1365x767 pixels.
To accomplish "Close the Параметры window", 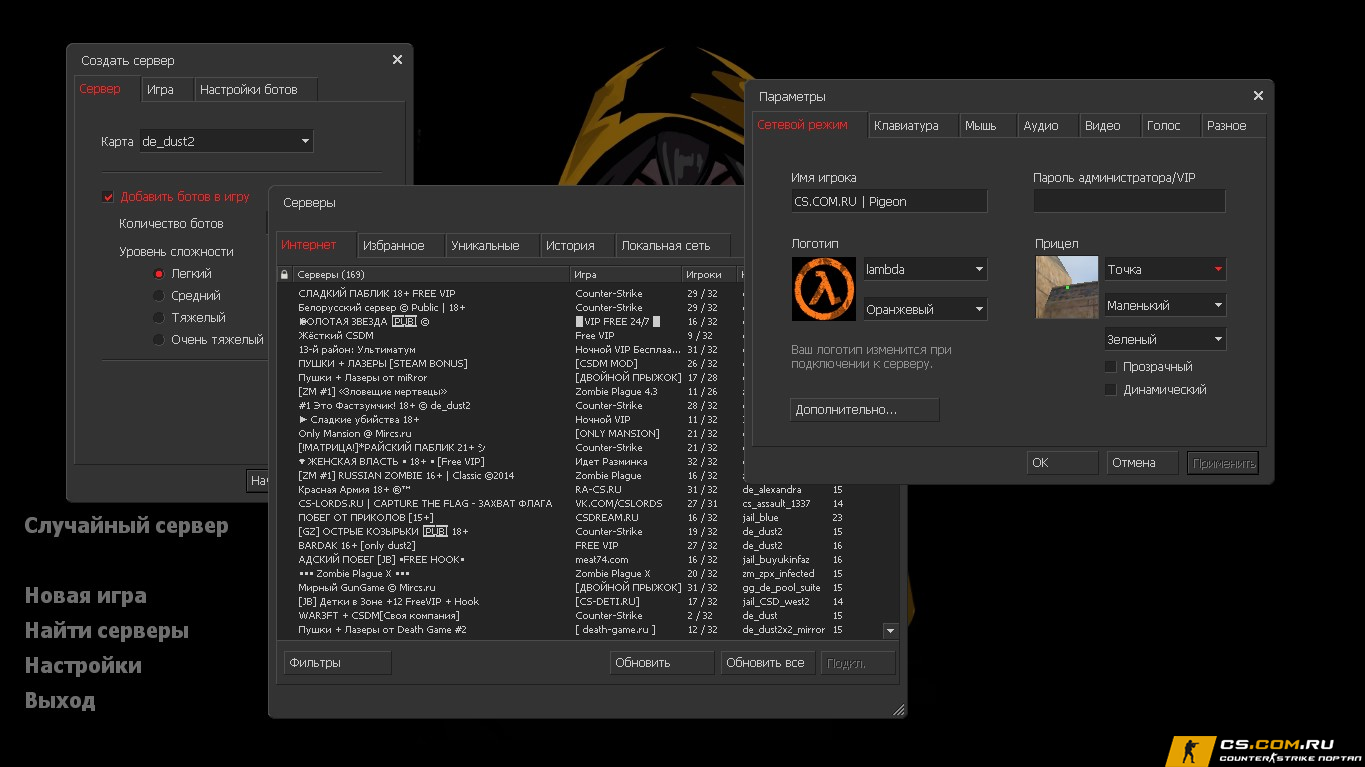I will click(1258, 96).
